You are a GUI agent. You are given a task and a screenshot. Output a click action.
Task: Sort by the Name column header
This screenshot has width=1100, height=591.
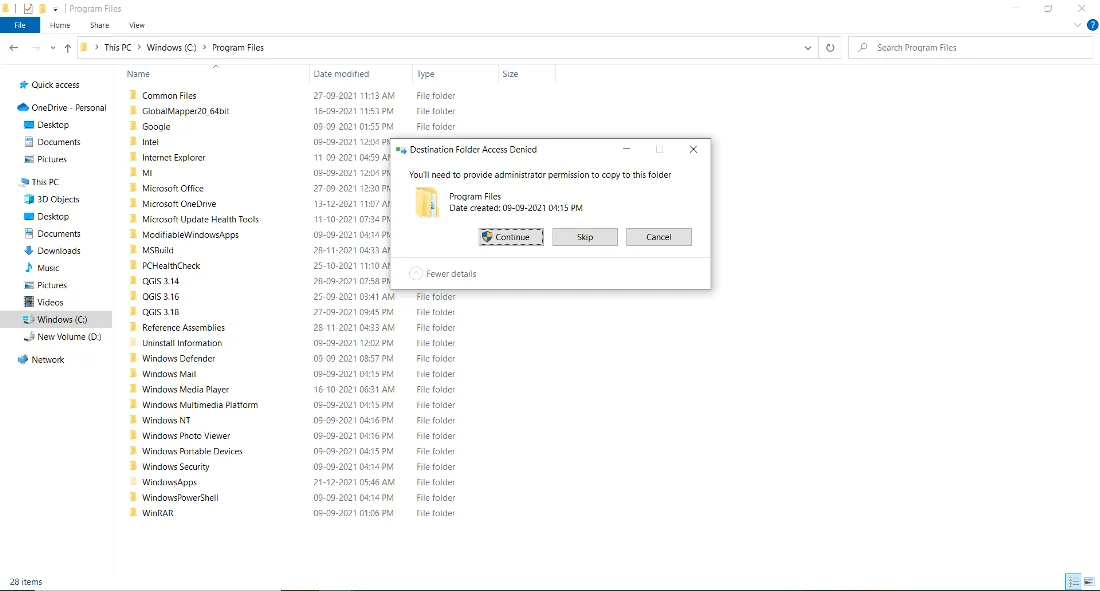(x=138, y=74)
